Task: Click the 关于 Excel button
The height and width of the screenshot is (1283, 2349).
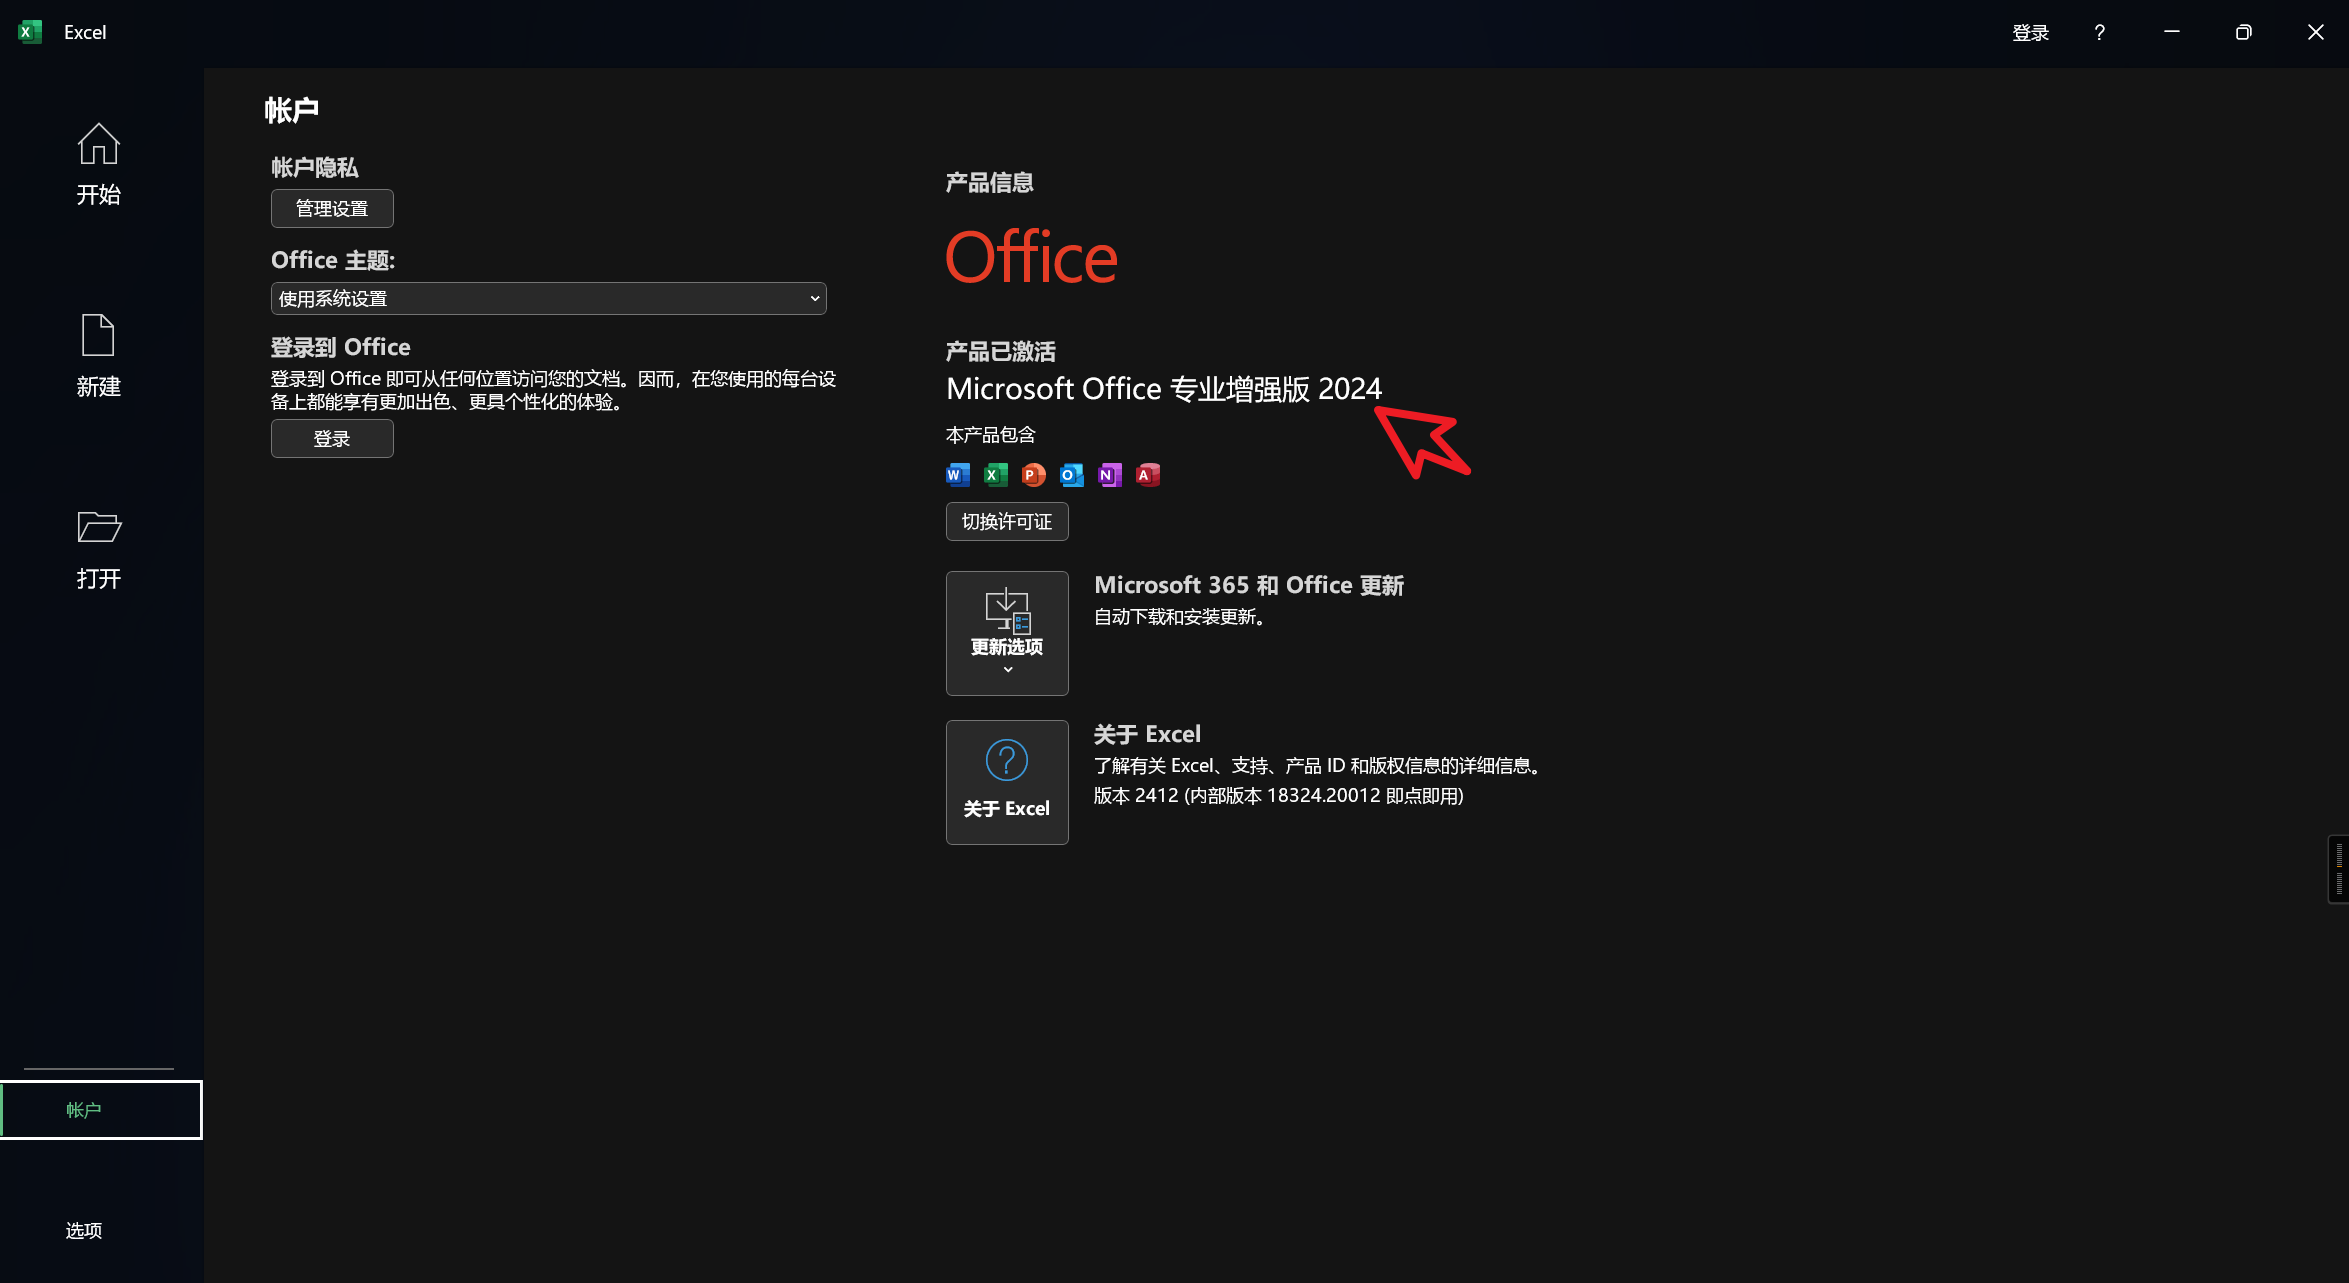Action: click(x=1007, y=782)
